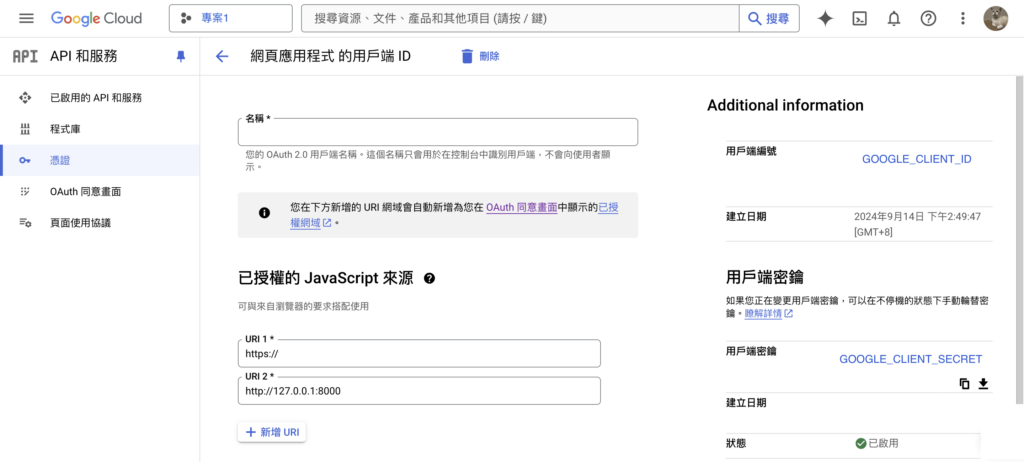Screen dimensions: 1024x462
Task: Click the back arrow button
Action: tap(222, 57)
